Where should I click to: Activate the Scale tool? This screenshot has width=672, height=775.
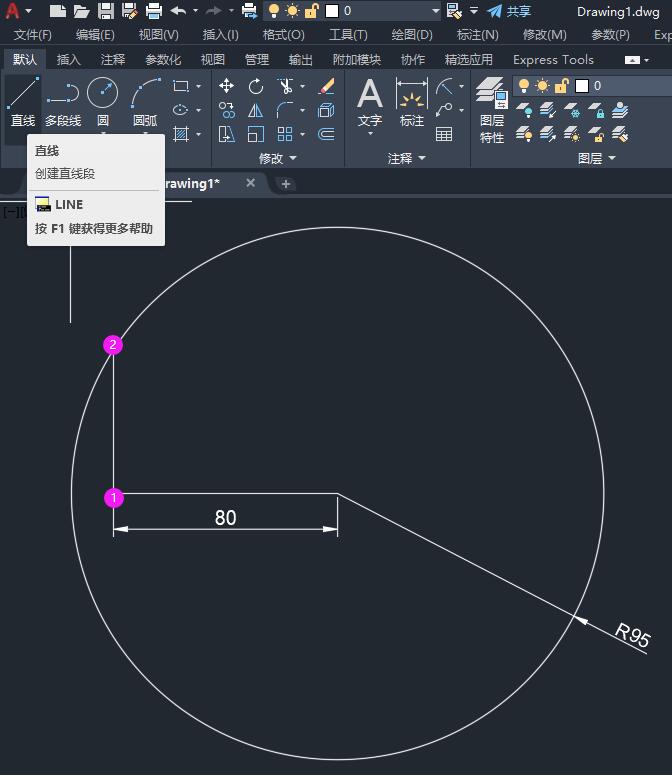click(255, 134)
